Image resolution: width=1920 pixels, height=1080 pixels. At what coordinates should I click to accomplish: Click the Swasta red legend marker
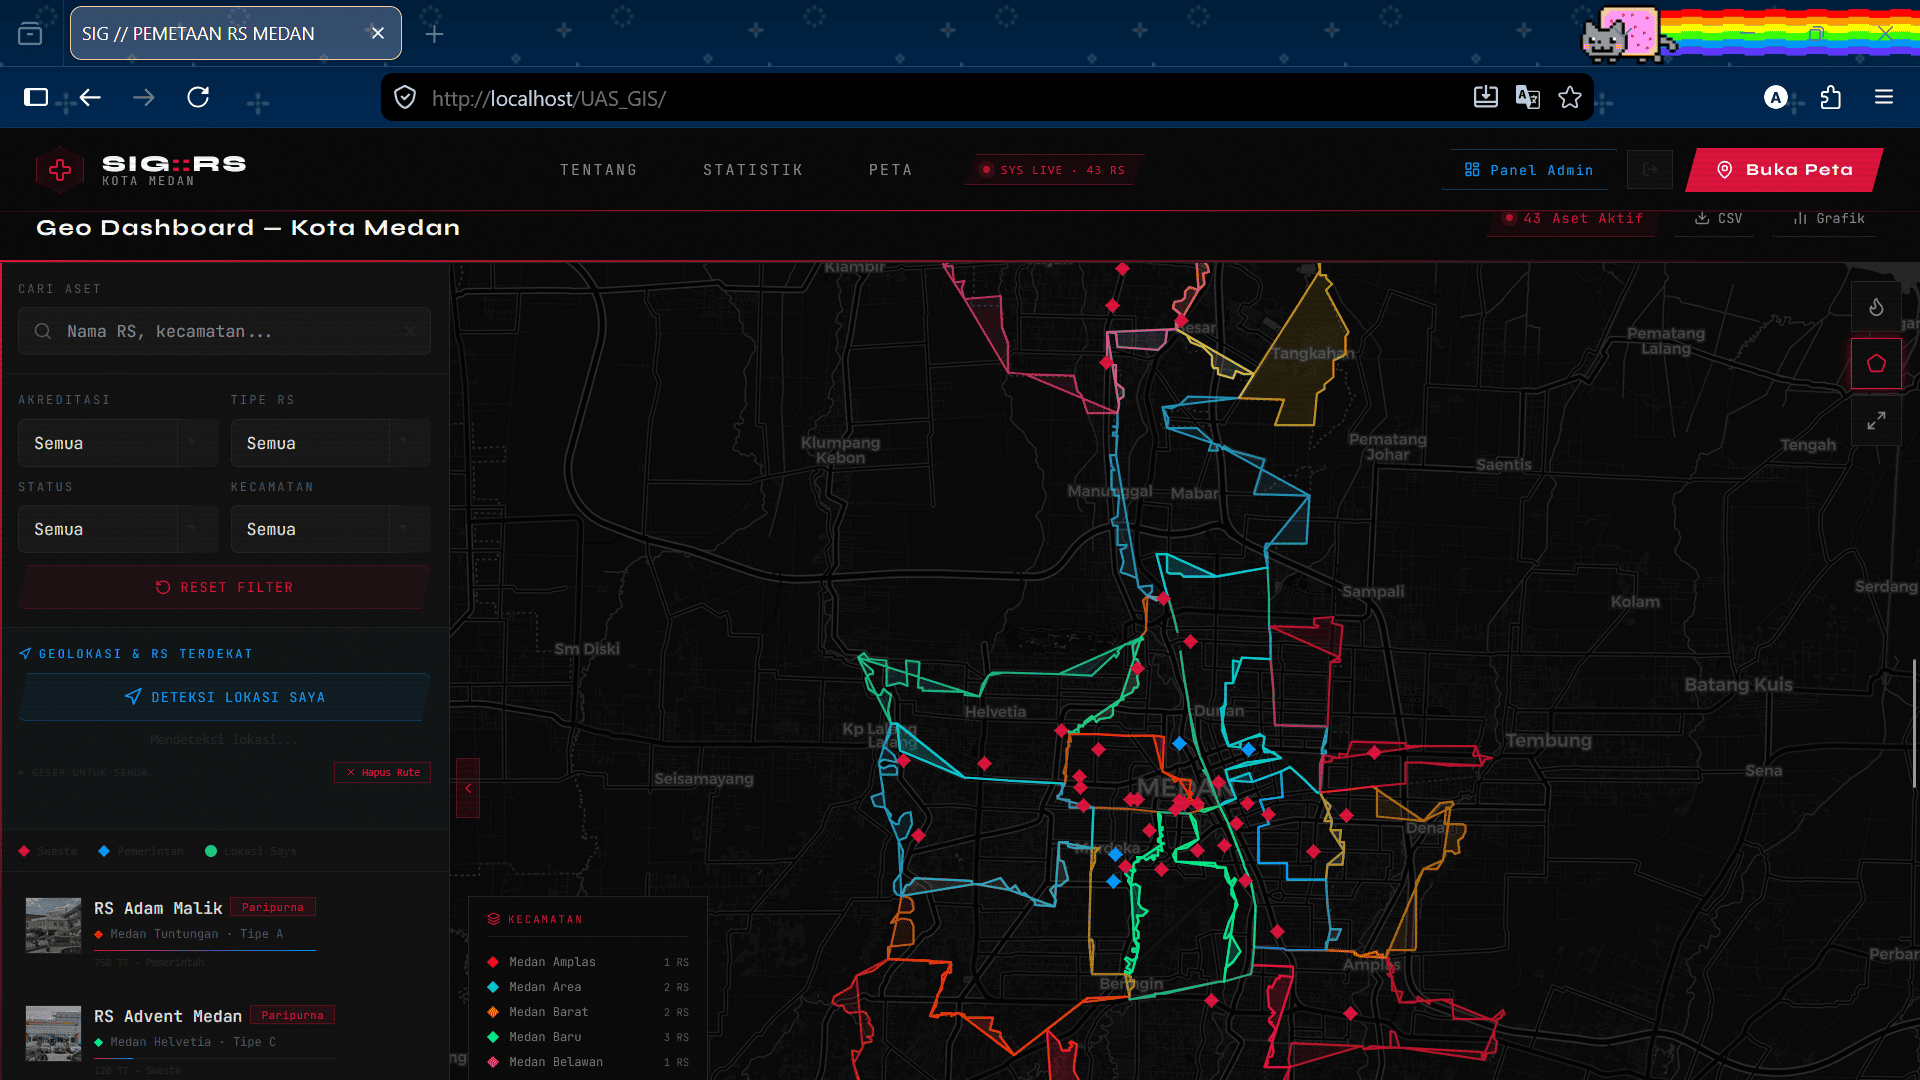(24, 851)
